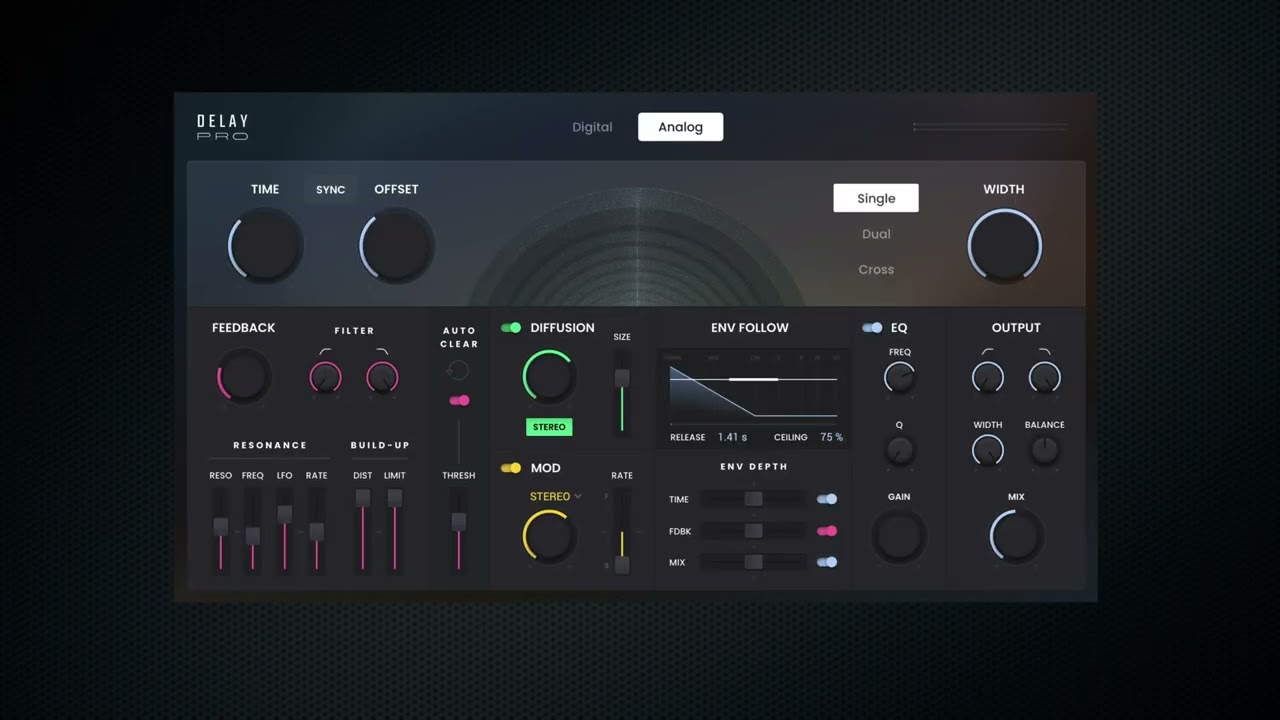Screen dimensions: 1280x720
Task: Toggle the ENV DEPTH TIME switch
Action: 827,499
